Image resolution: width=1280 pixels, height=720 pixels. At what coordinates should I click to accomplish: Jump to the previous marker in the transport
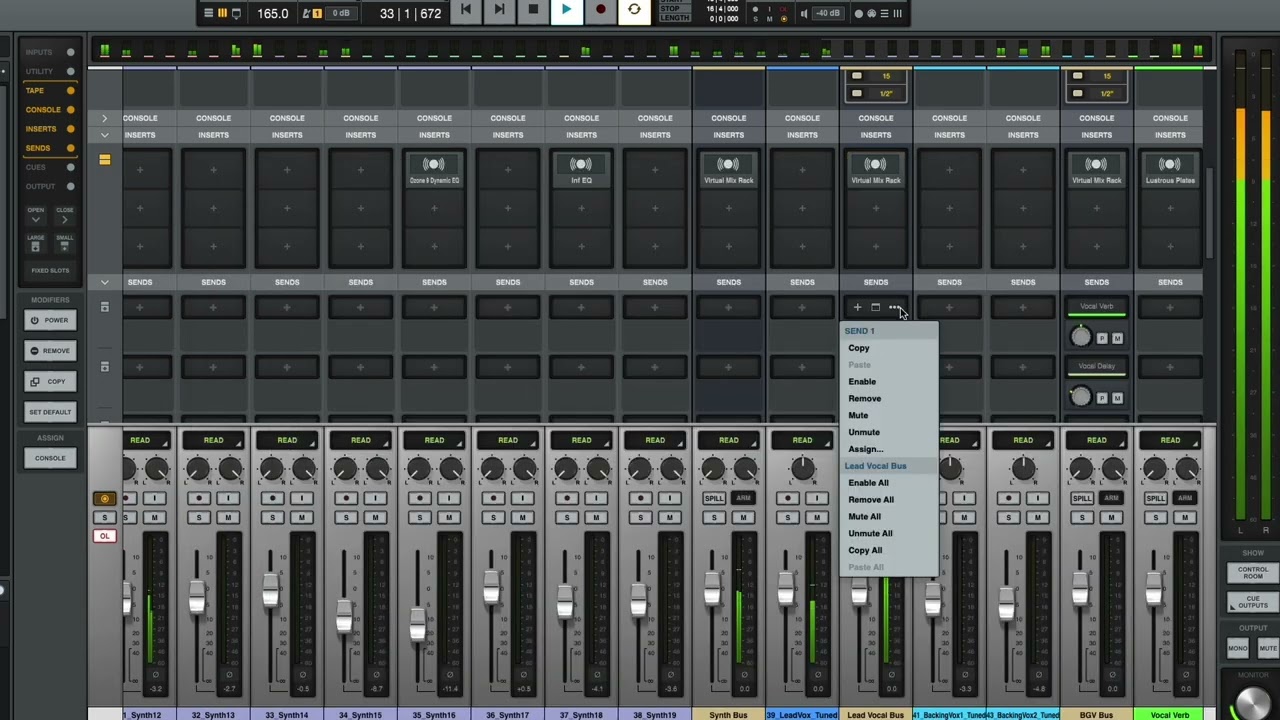(x=465, y=11)
